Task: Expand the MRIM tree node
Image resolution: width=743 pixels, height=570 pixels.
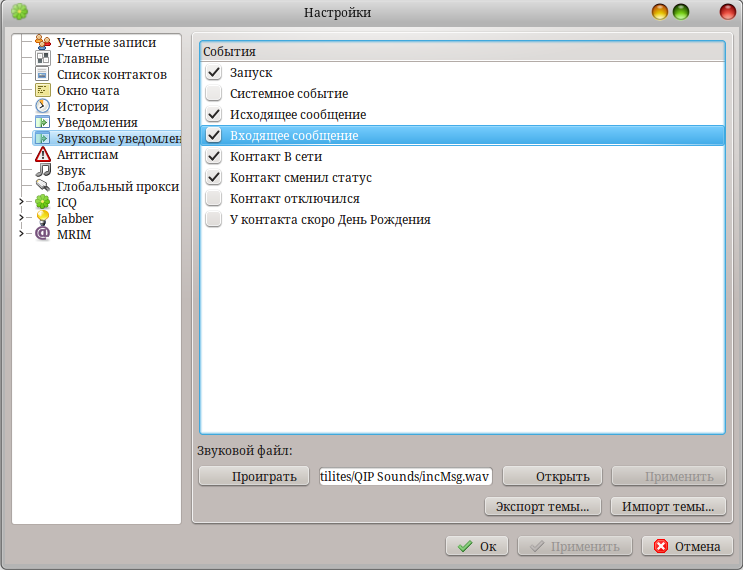Action: (21, 234)
